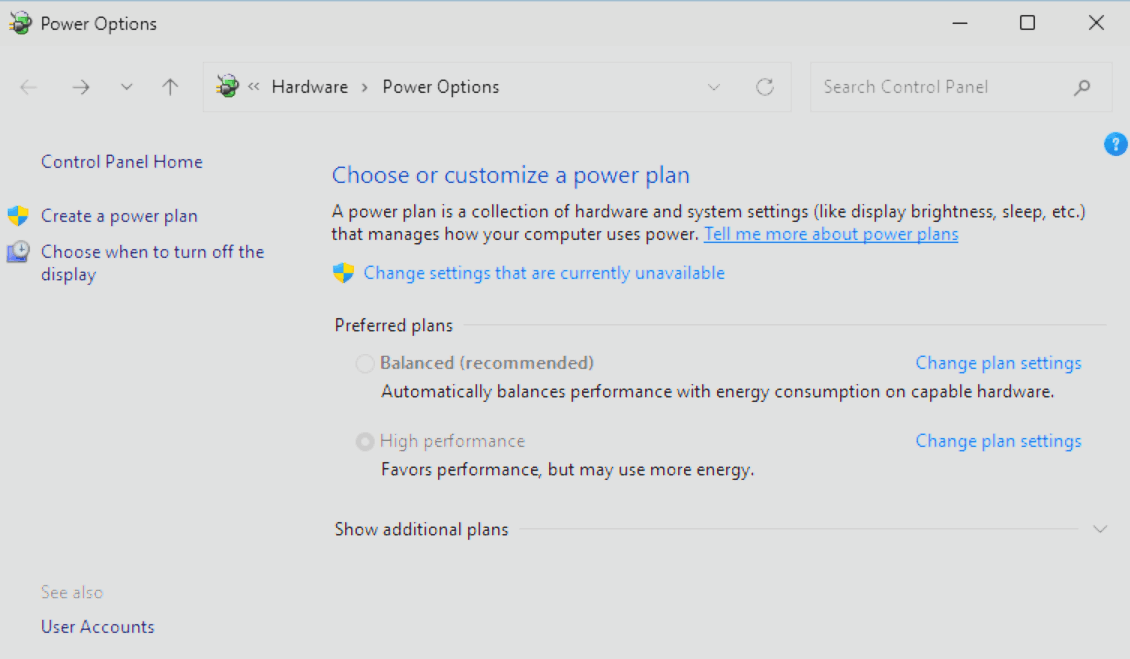Click the search magnifier icon
This screenshot has height=659, width=1130.
(x=1082, y=87)
